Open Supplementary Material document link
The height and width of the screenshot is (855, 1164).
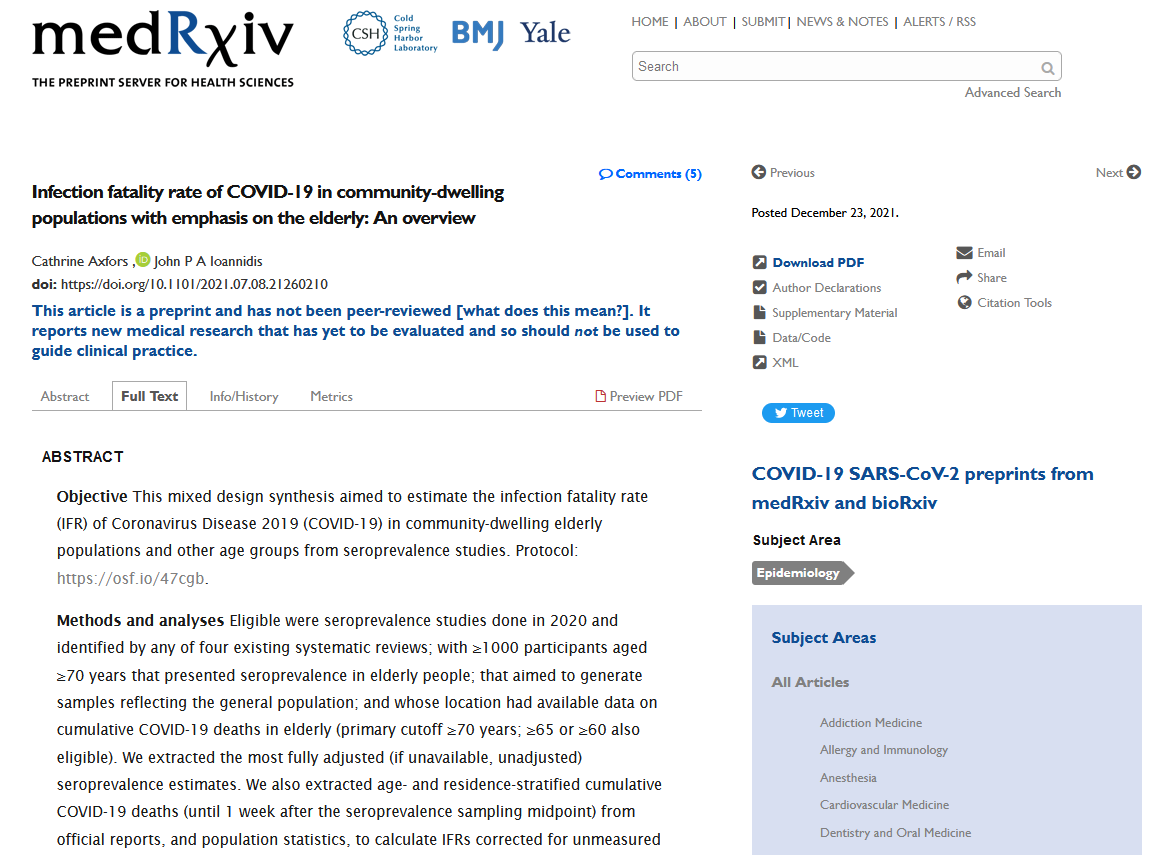[834, 313]
